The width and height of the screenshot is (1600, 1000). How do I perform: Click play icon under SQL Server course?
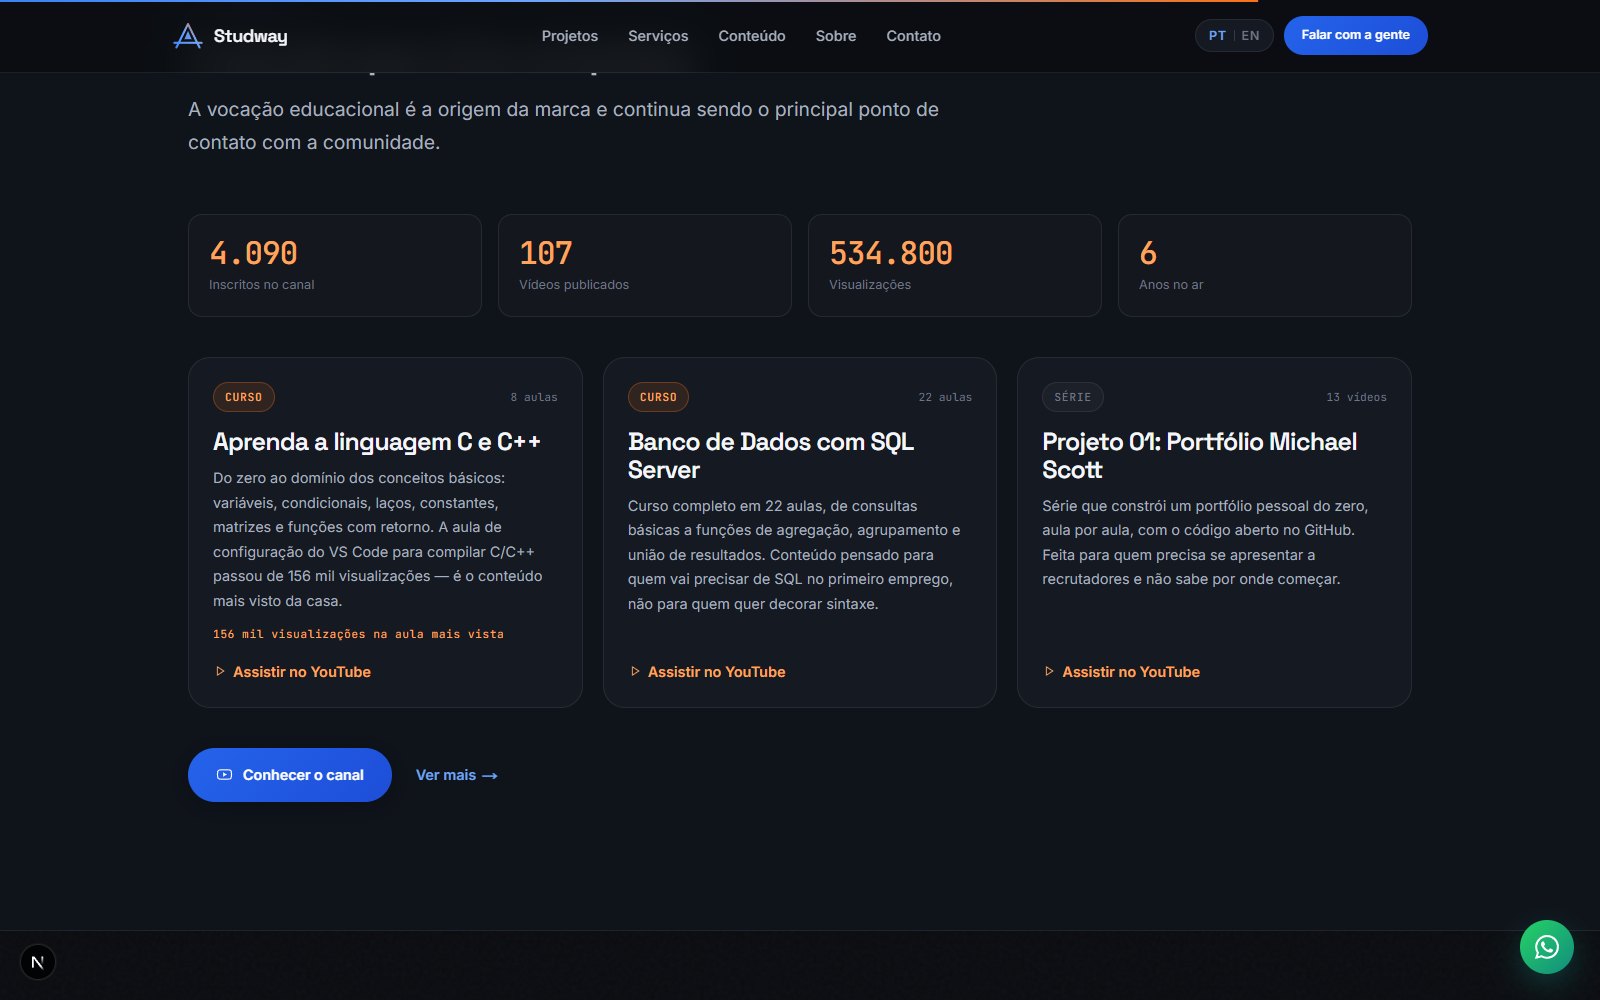click(x=635, y=672)
